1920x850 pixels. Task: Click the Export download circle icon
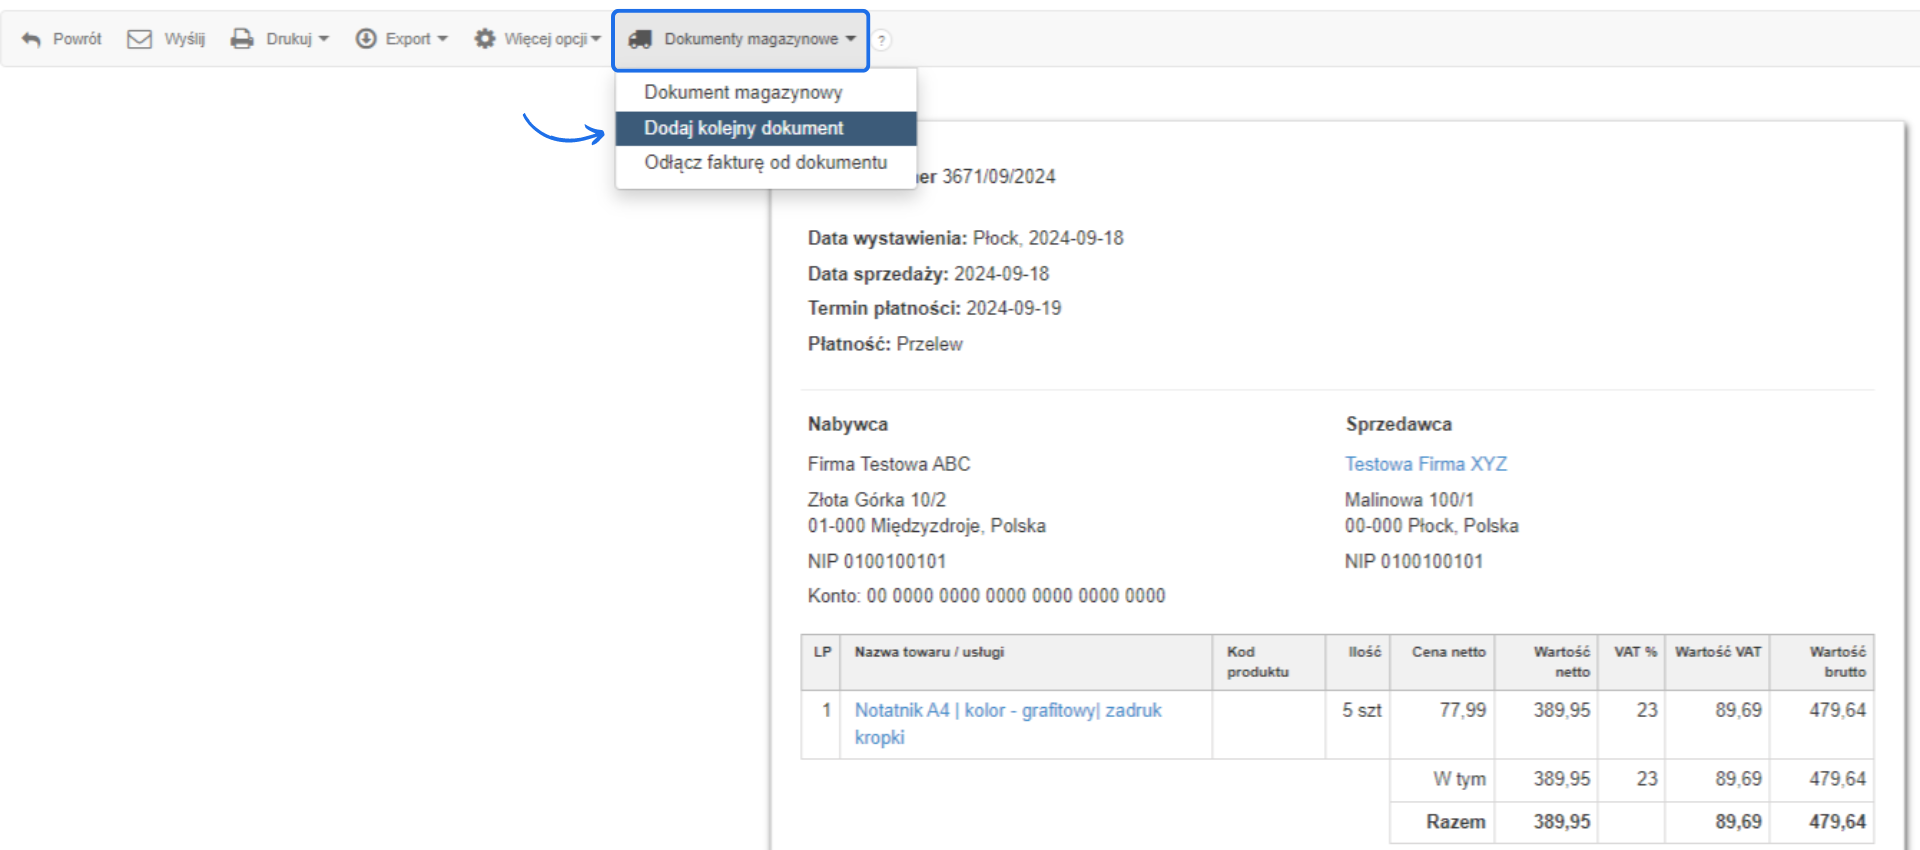366,39
